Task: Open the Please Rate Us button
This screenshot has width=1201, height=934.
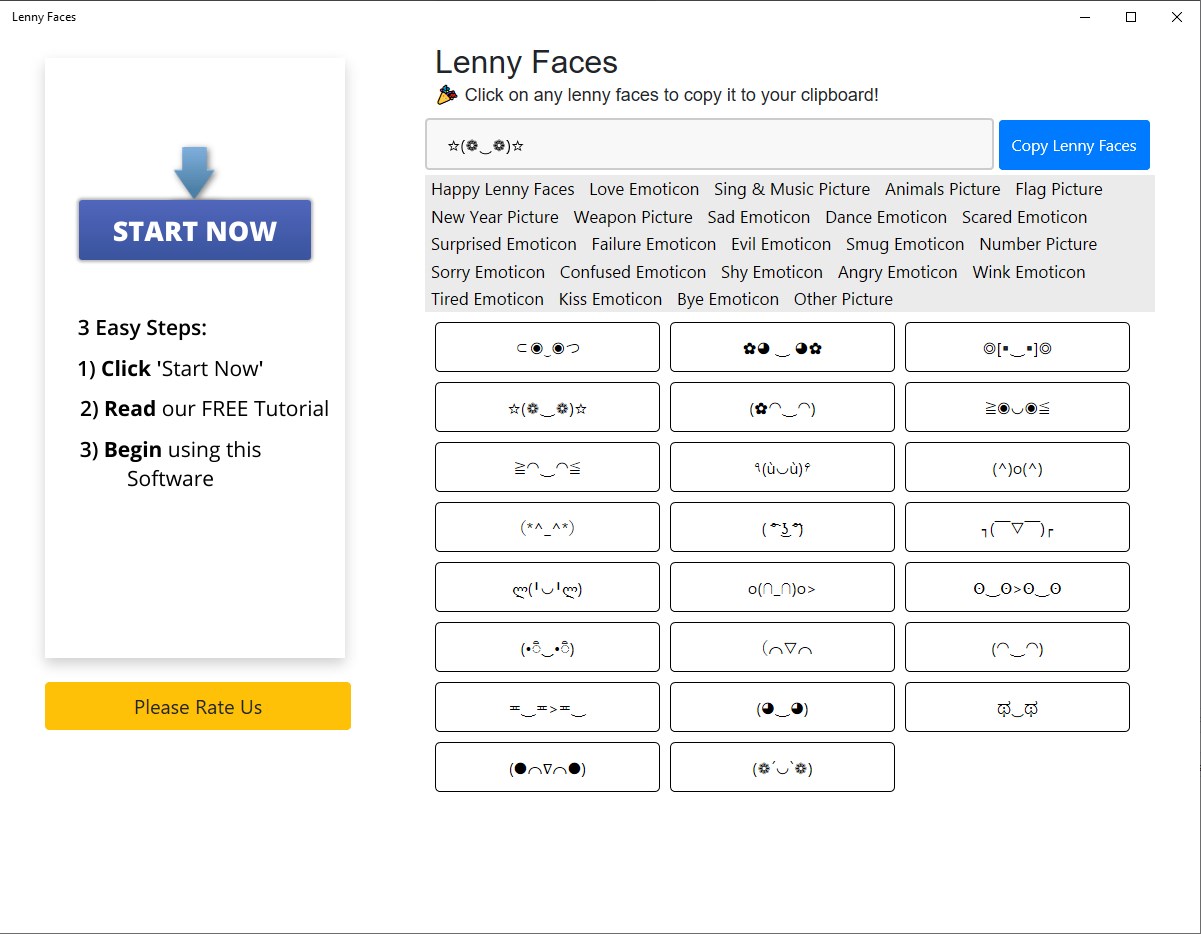Action: coord(198,707)
